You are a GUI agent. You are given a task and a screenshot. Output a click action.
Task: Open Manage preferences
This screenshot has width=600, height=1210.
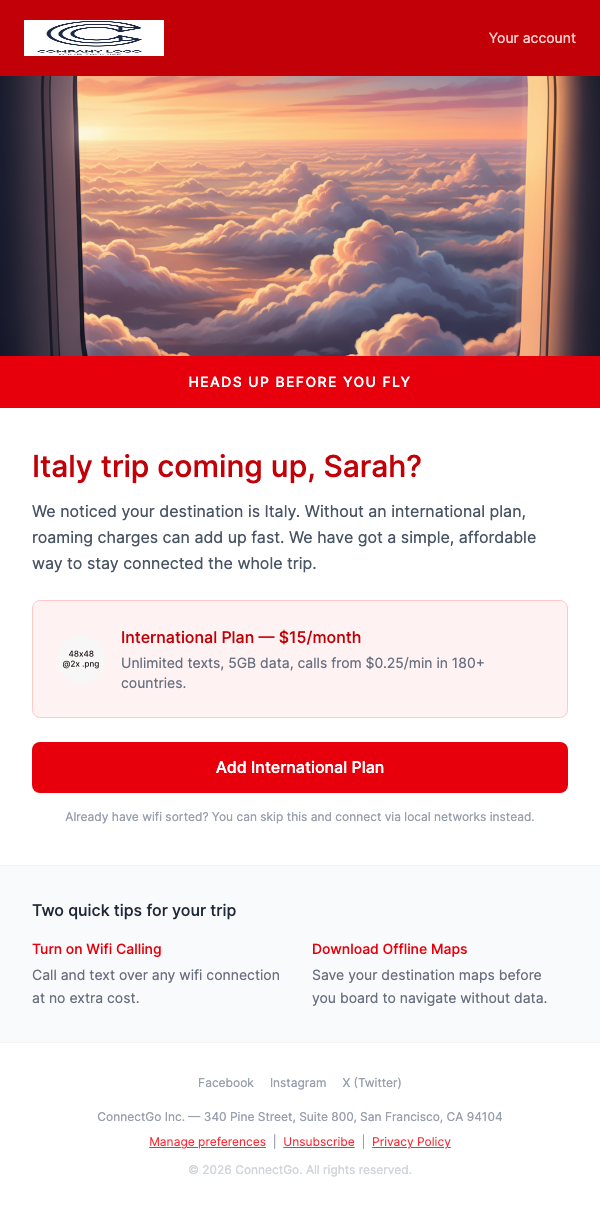(x=207, y=1141)
